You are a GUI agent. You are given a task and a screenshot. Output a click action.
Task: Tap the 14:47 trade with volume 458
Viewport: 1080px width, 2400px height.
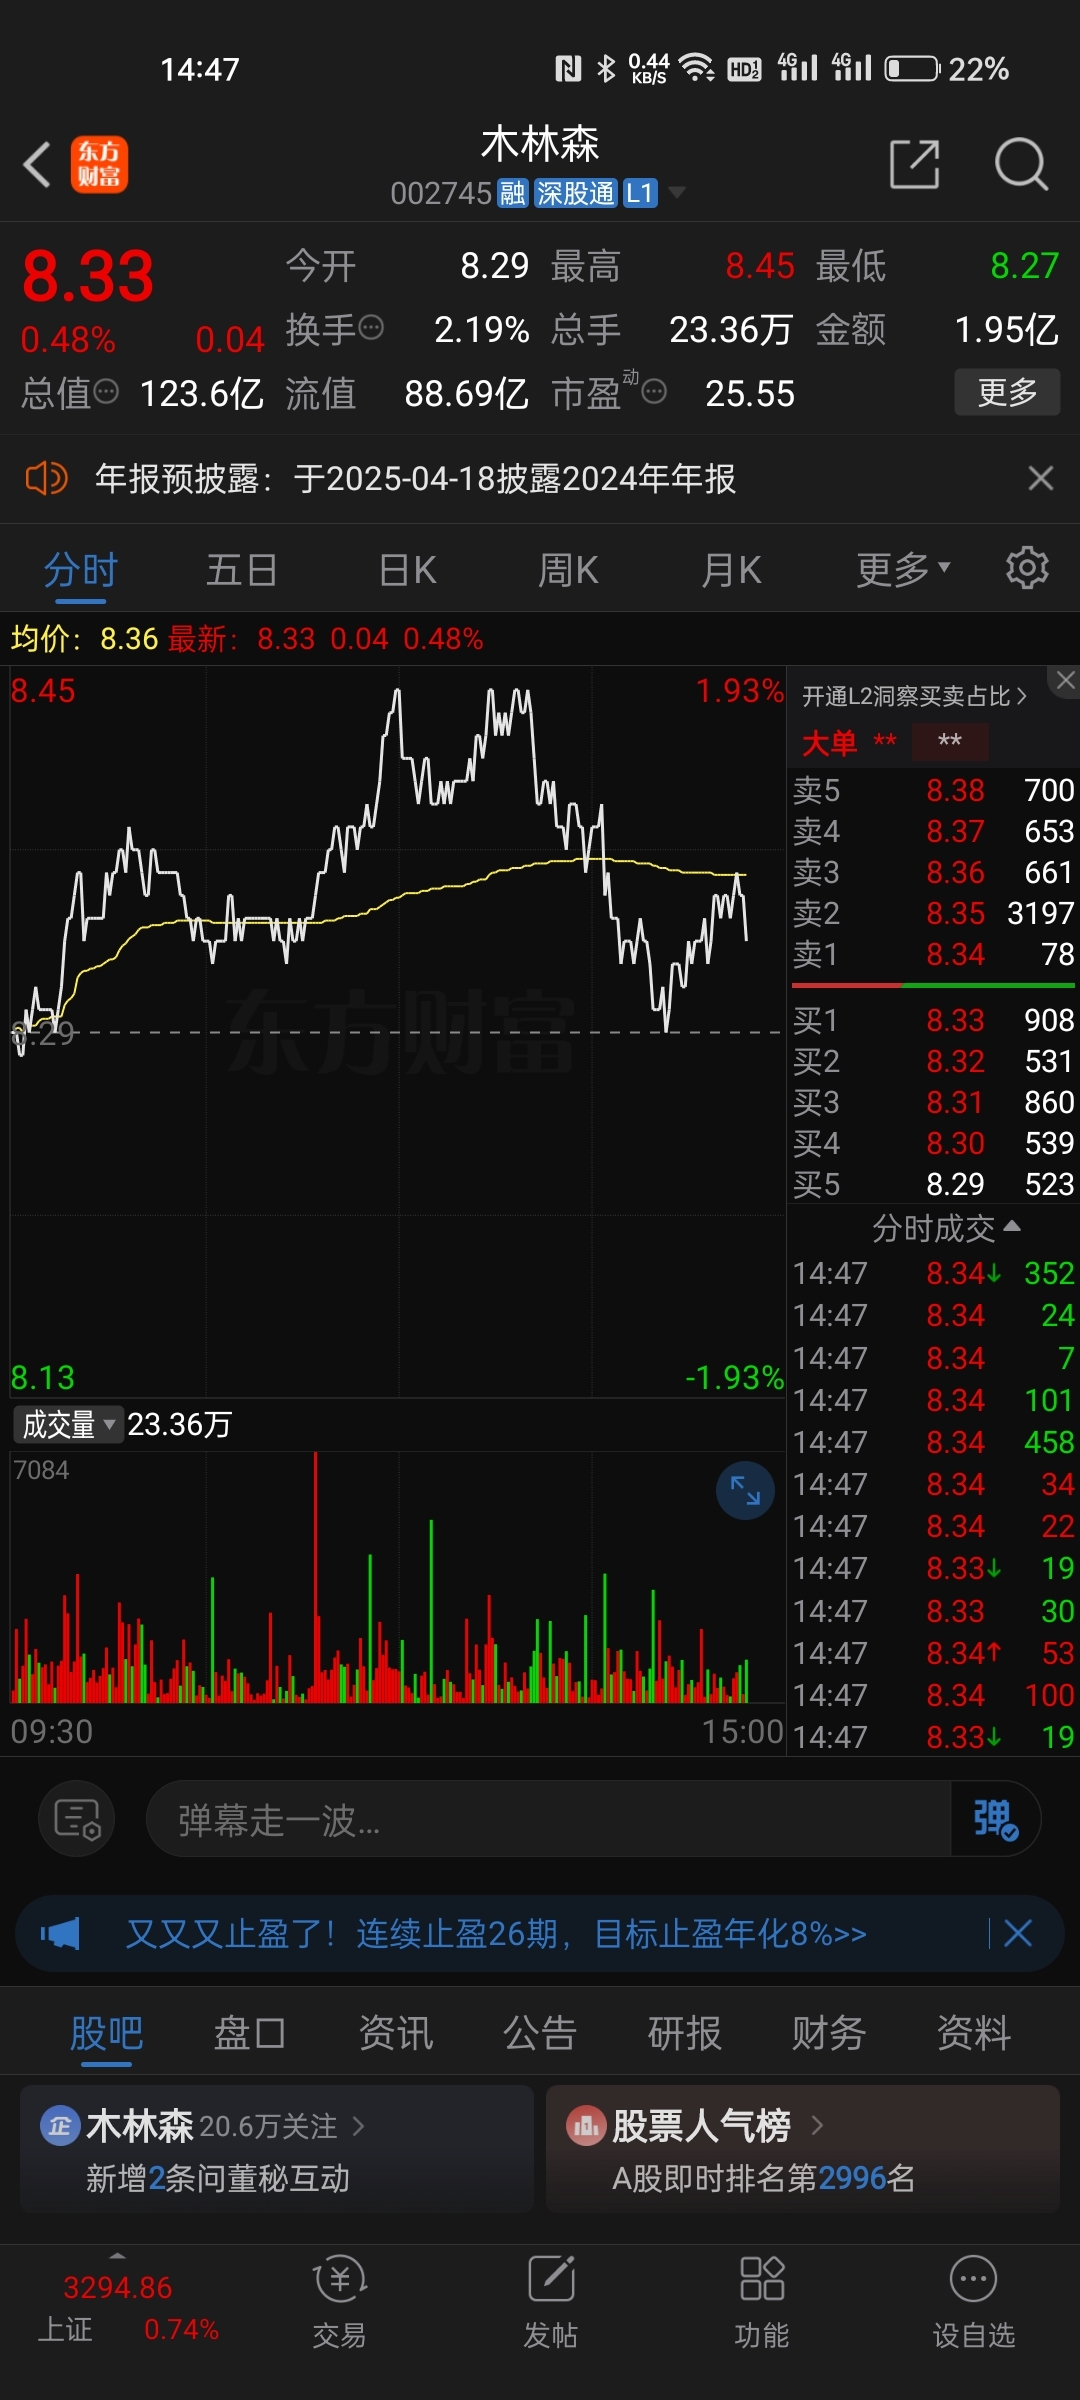pyautogui.click(x=933, y=1442)
